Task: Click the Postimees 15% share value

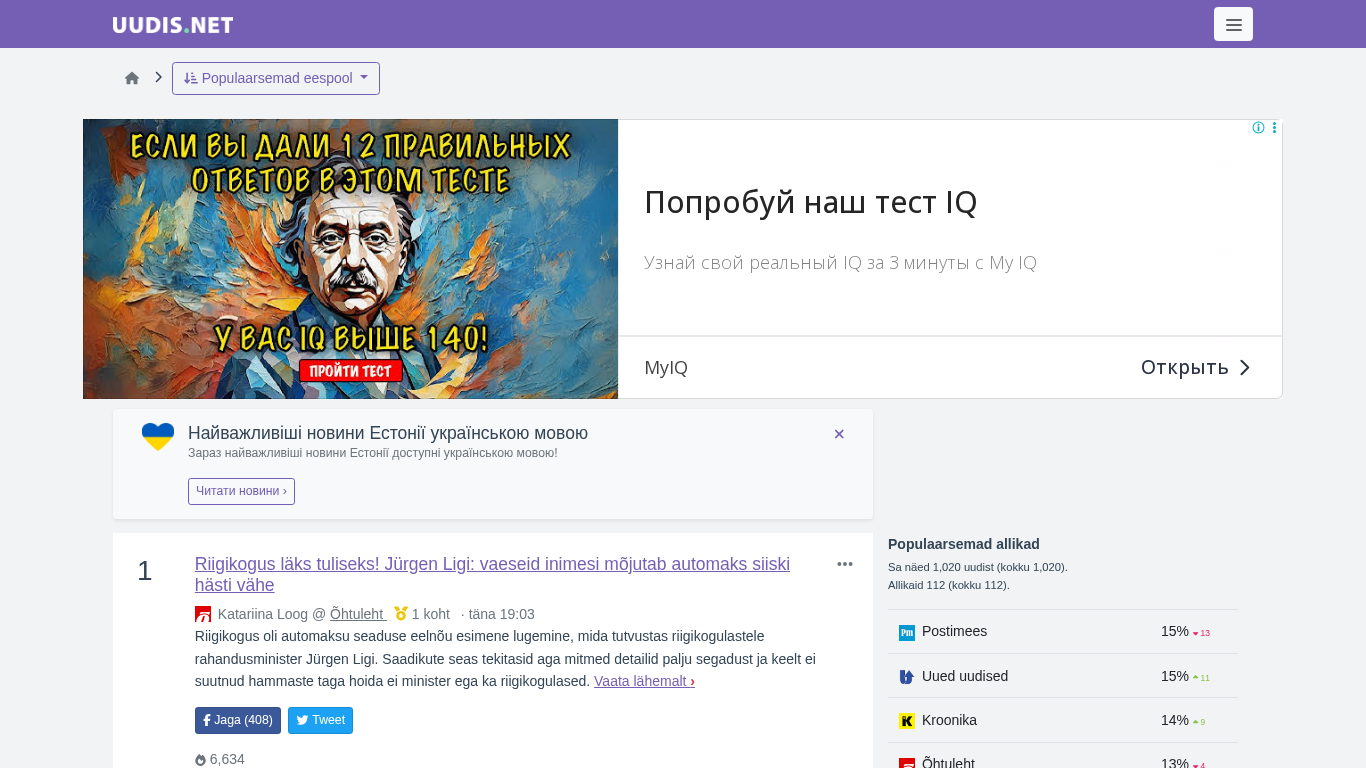Action: (1175, 632)
